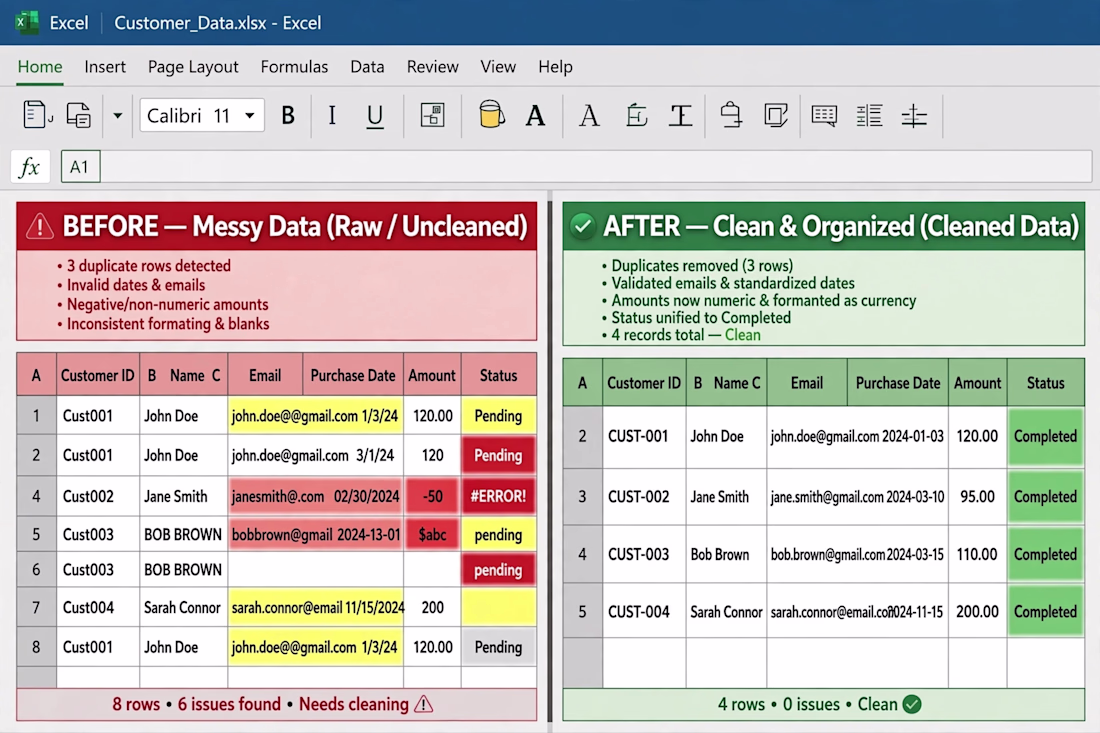The image size is (1100, 733).
Task: Click the Completed status for Sarah Connor
Action: [x=1045, y=612]
